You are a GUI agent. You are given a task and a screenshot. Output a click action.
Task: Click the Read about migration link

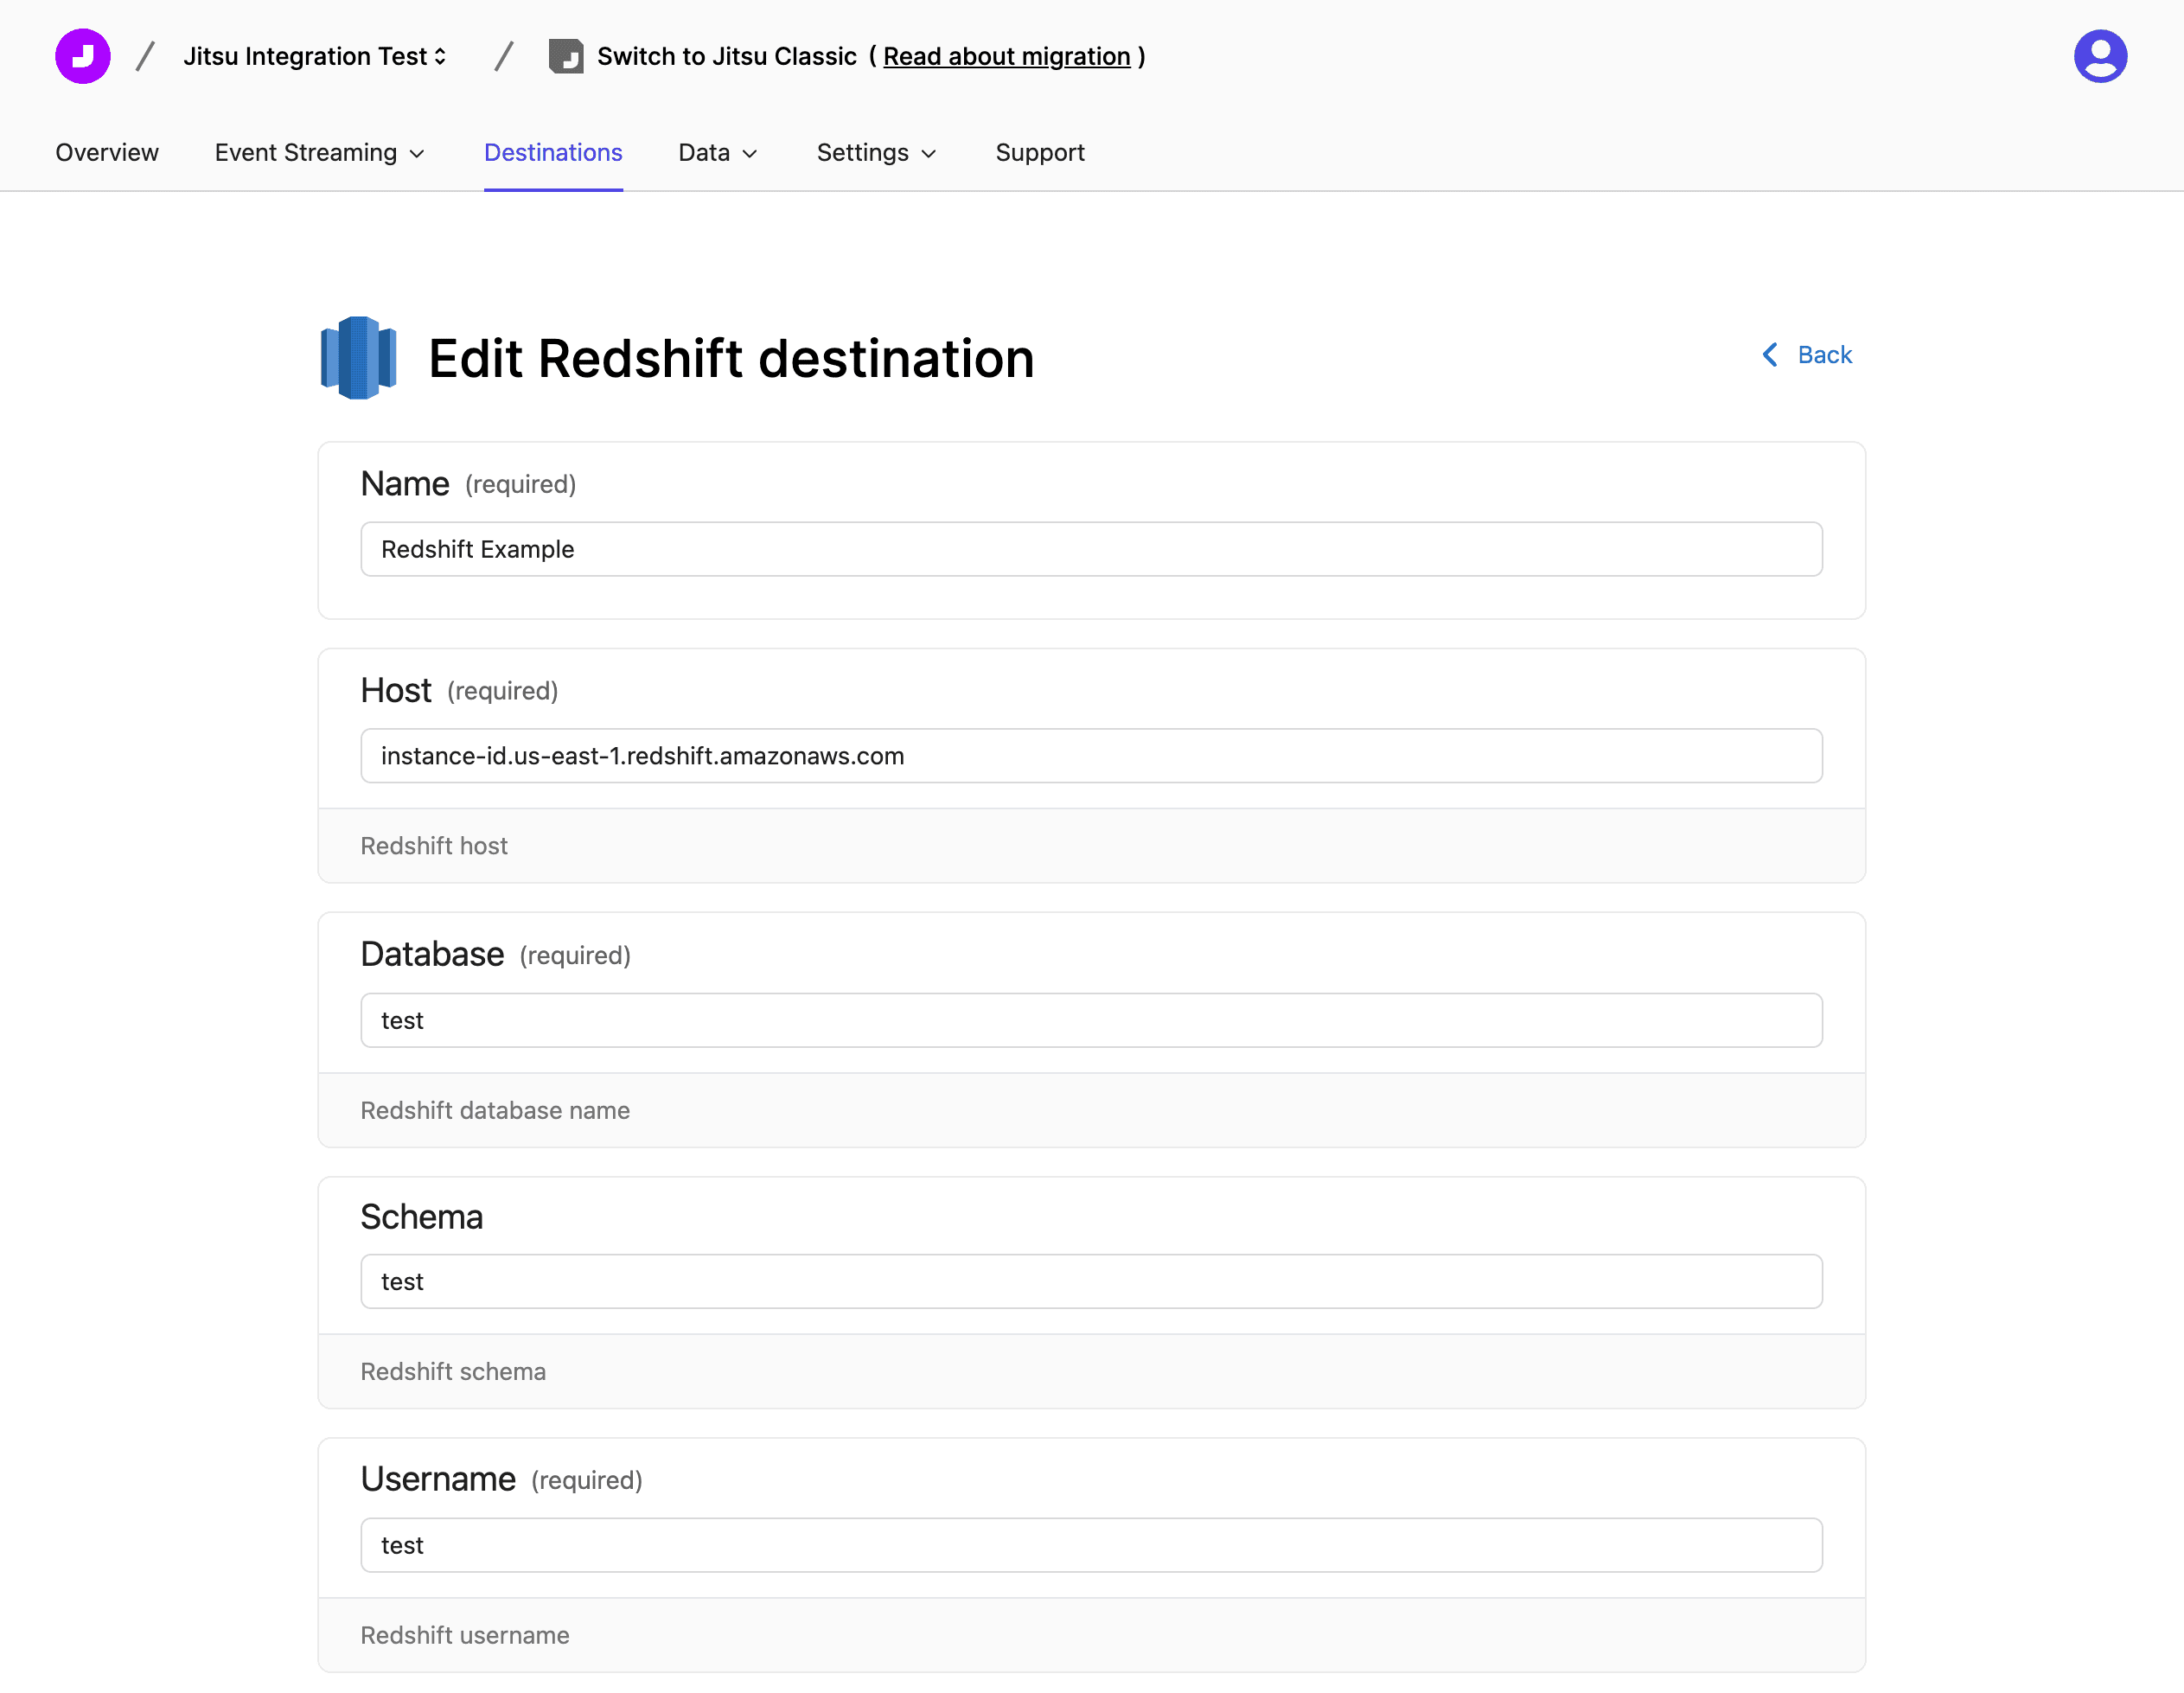1006,56
